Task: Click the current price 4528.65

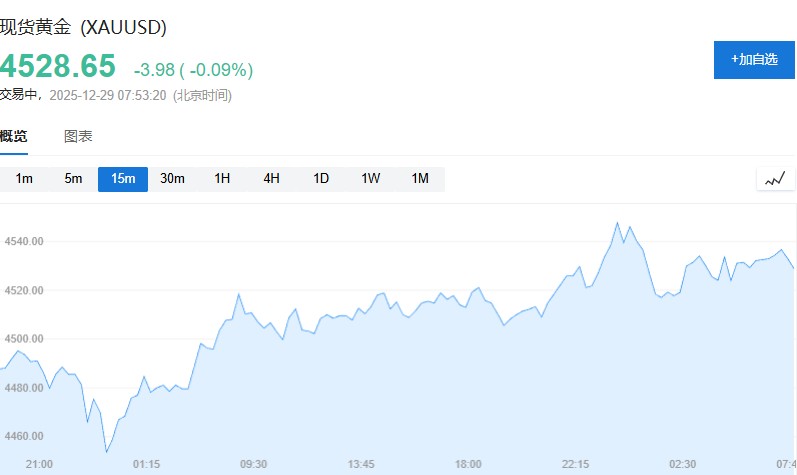Action: pyautogui.click(x=58, y=66)
